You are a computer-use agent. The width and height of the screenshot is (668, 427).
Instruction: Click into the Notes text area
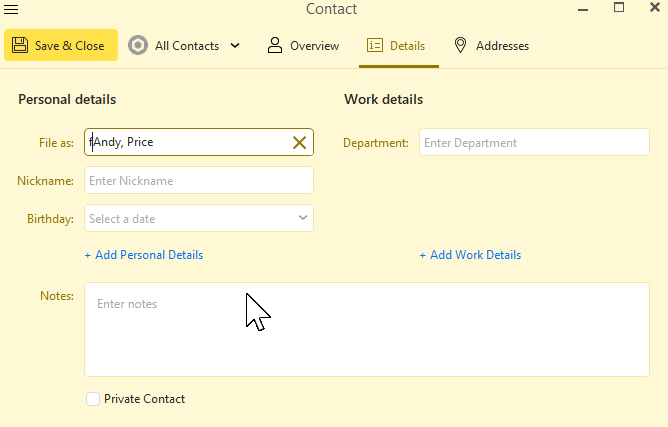click(367, 329)
